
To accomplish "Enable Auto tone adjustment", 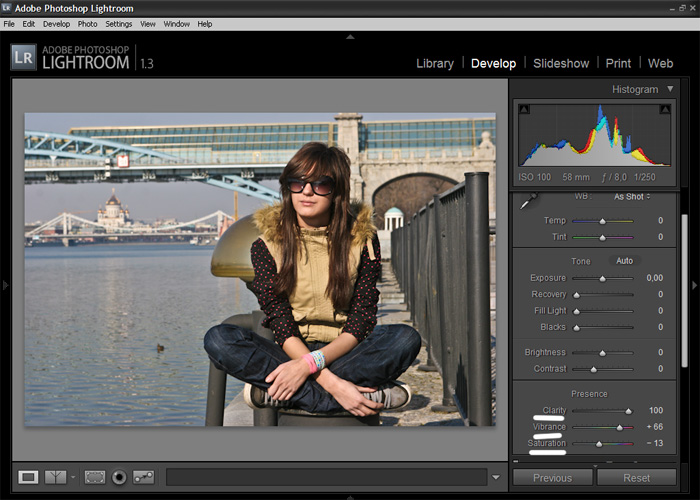I will point(624,261).
